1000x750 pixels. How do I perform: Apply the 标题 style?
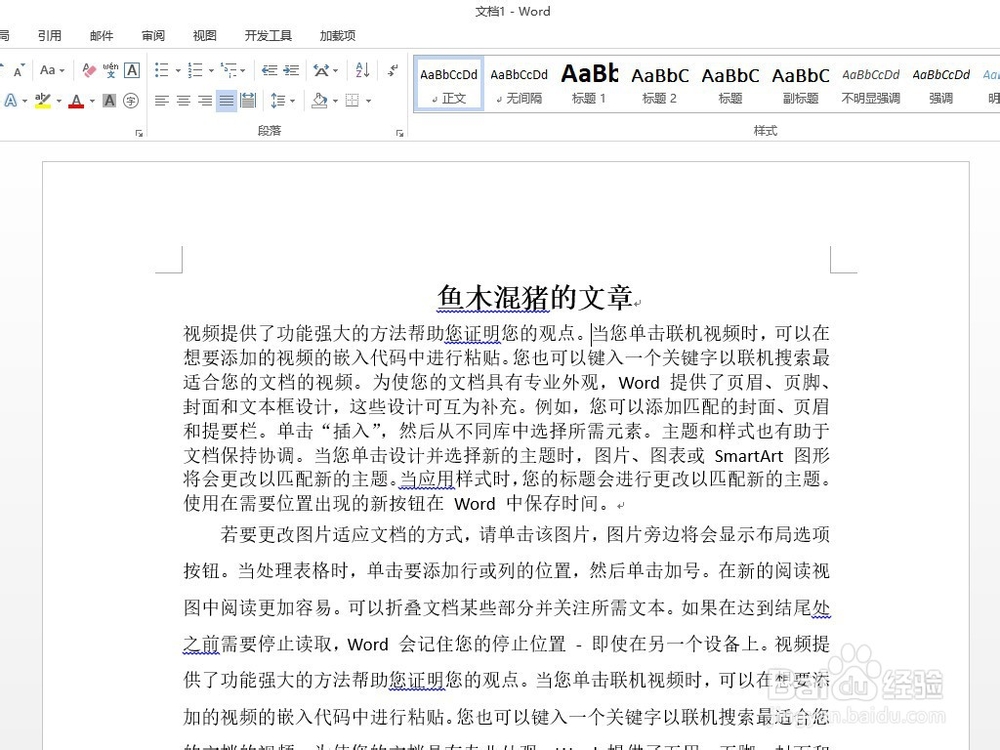730,84
